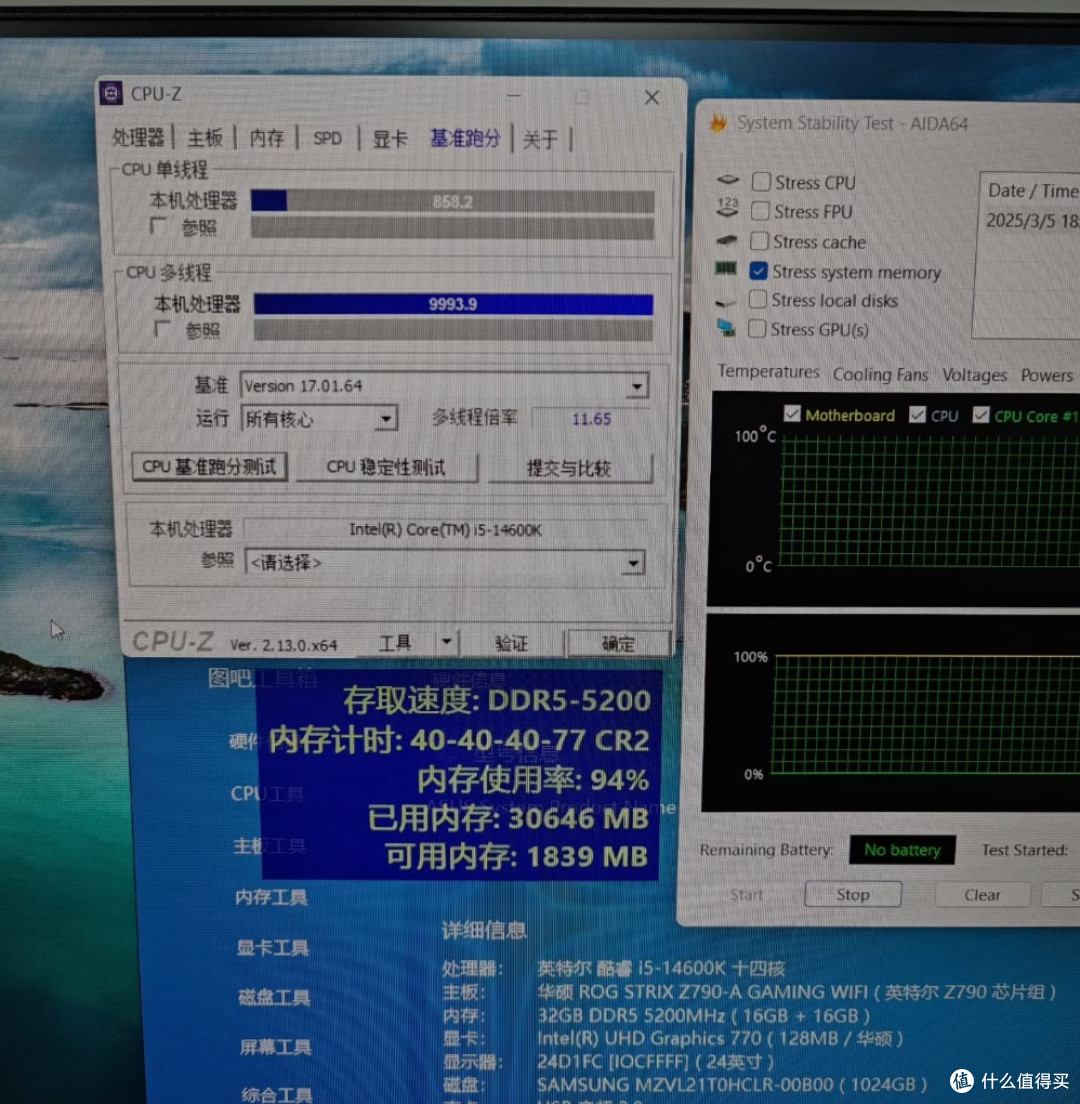Switch to the 显卡 tab in CPU-Z
The image size is (1080, 1104).
tap(389, 139)
